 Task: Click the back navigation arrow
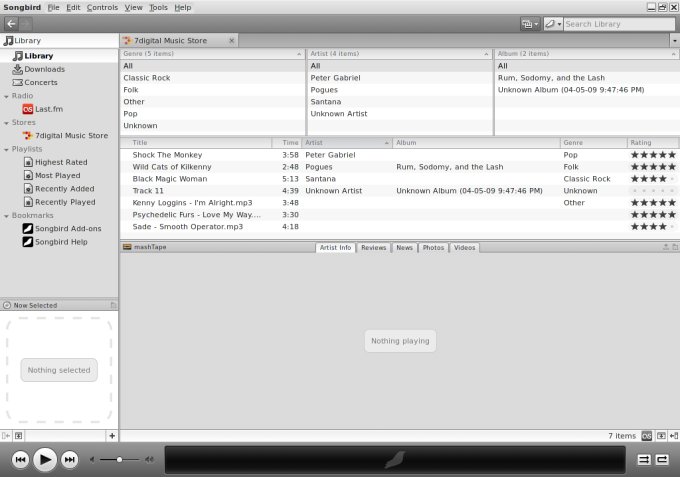[x=11, y=24]
